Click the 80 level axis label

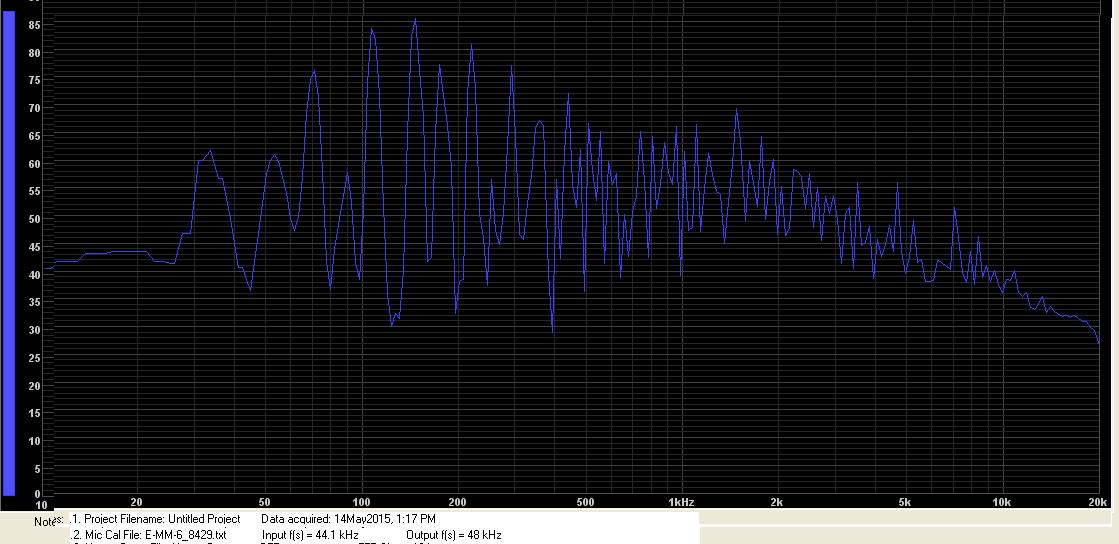[x=34, y=53]
